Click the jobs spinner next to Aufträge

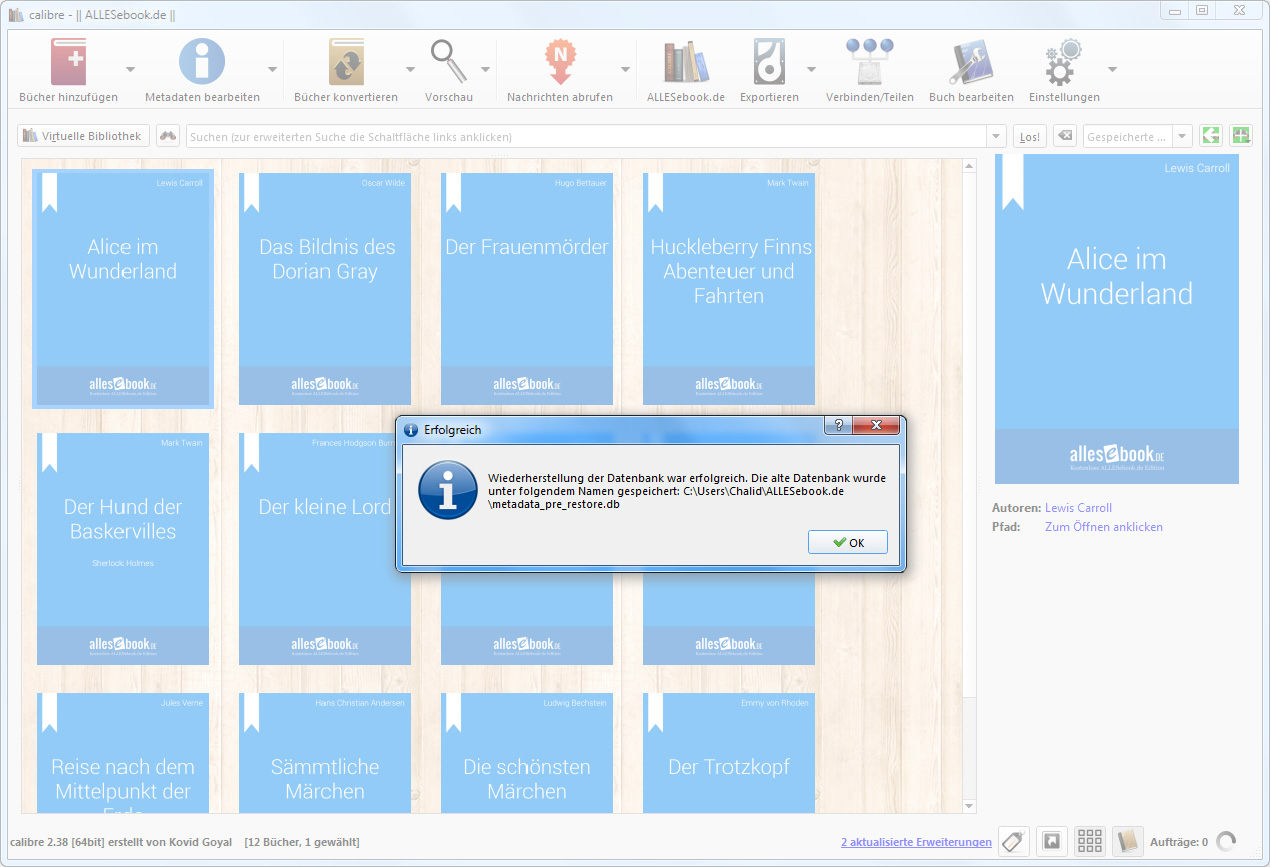point(1226,842)
